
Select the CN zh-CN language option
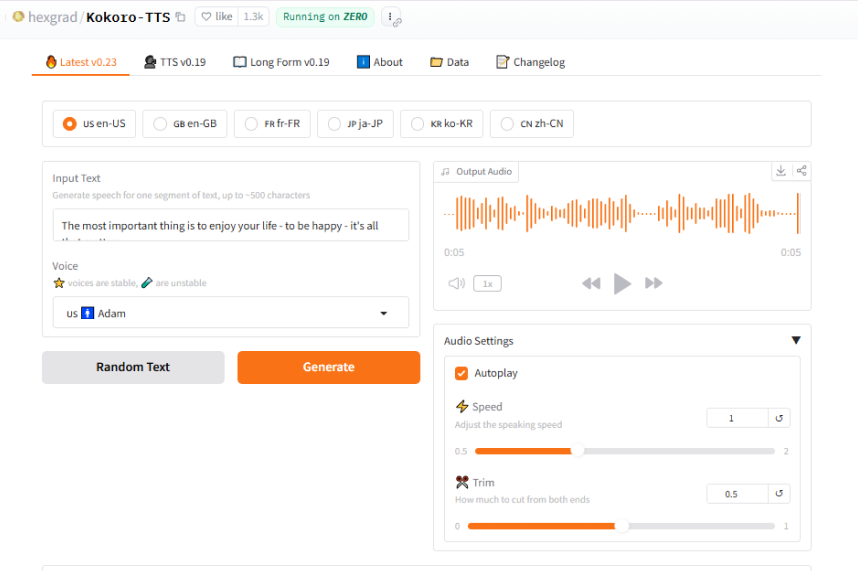[532, 124]
